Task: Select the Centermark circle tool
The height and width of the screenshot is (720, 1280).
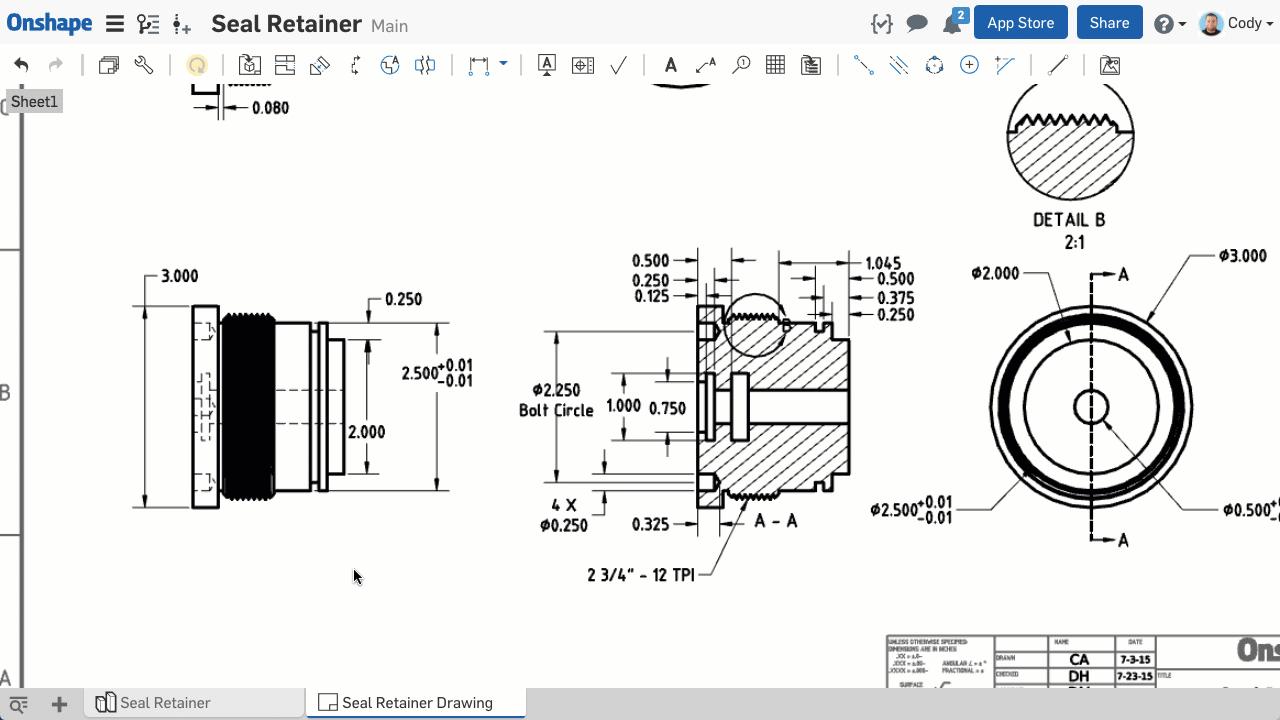Action: 969,65
